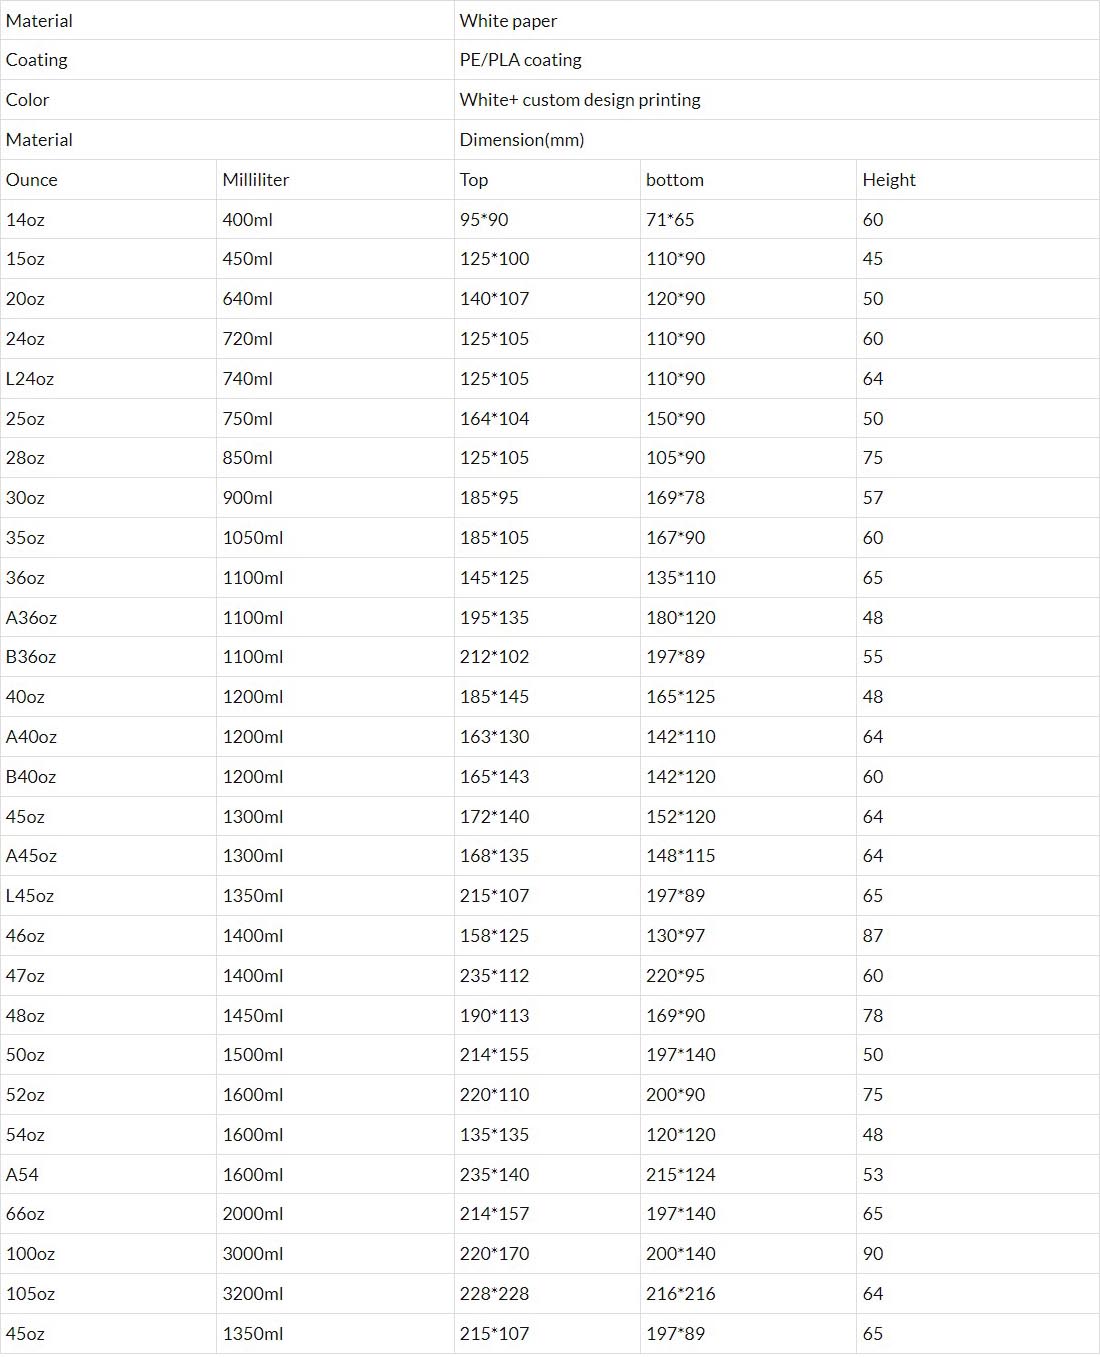The height and width of the screenshot is (1357, 1100).
Task: Click the "B40oz" size cell
Action: [x=31, y=777]
